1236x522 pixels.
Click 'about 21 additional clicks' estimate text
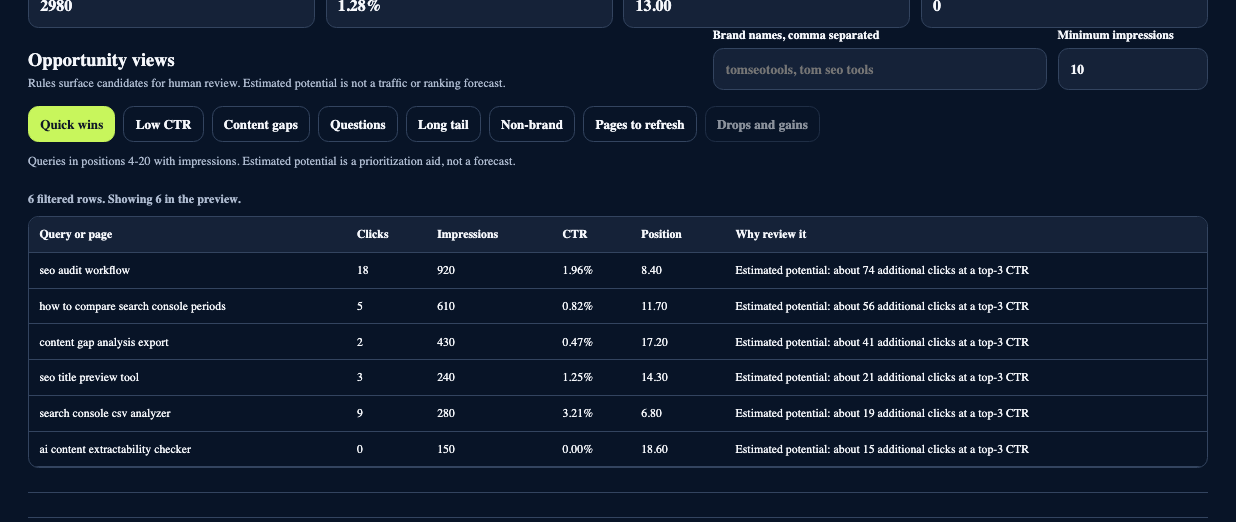point(895,377)
